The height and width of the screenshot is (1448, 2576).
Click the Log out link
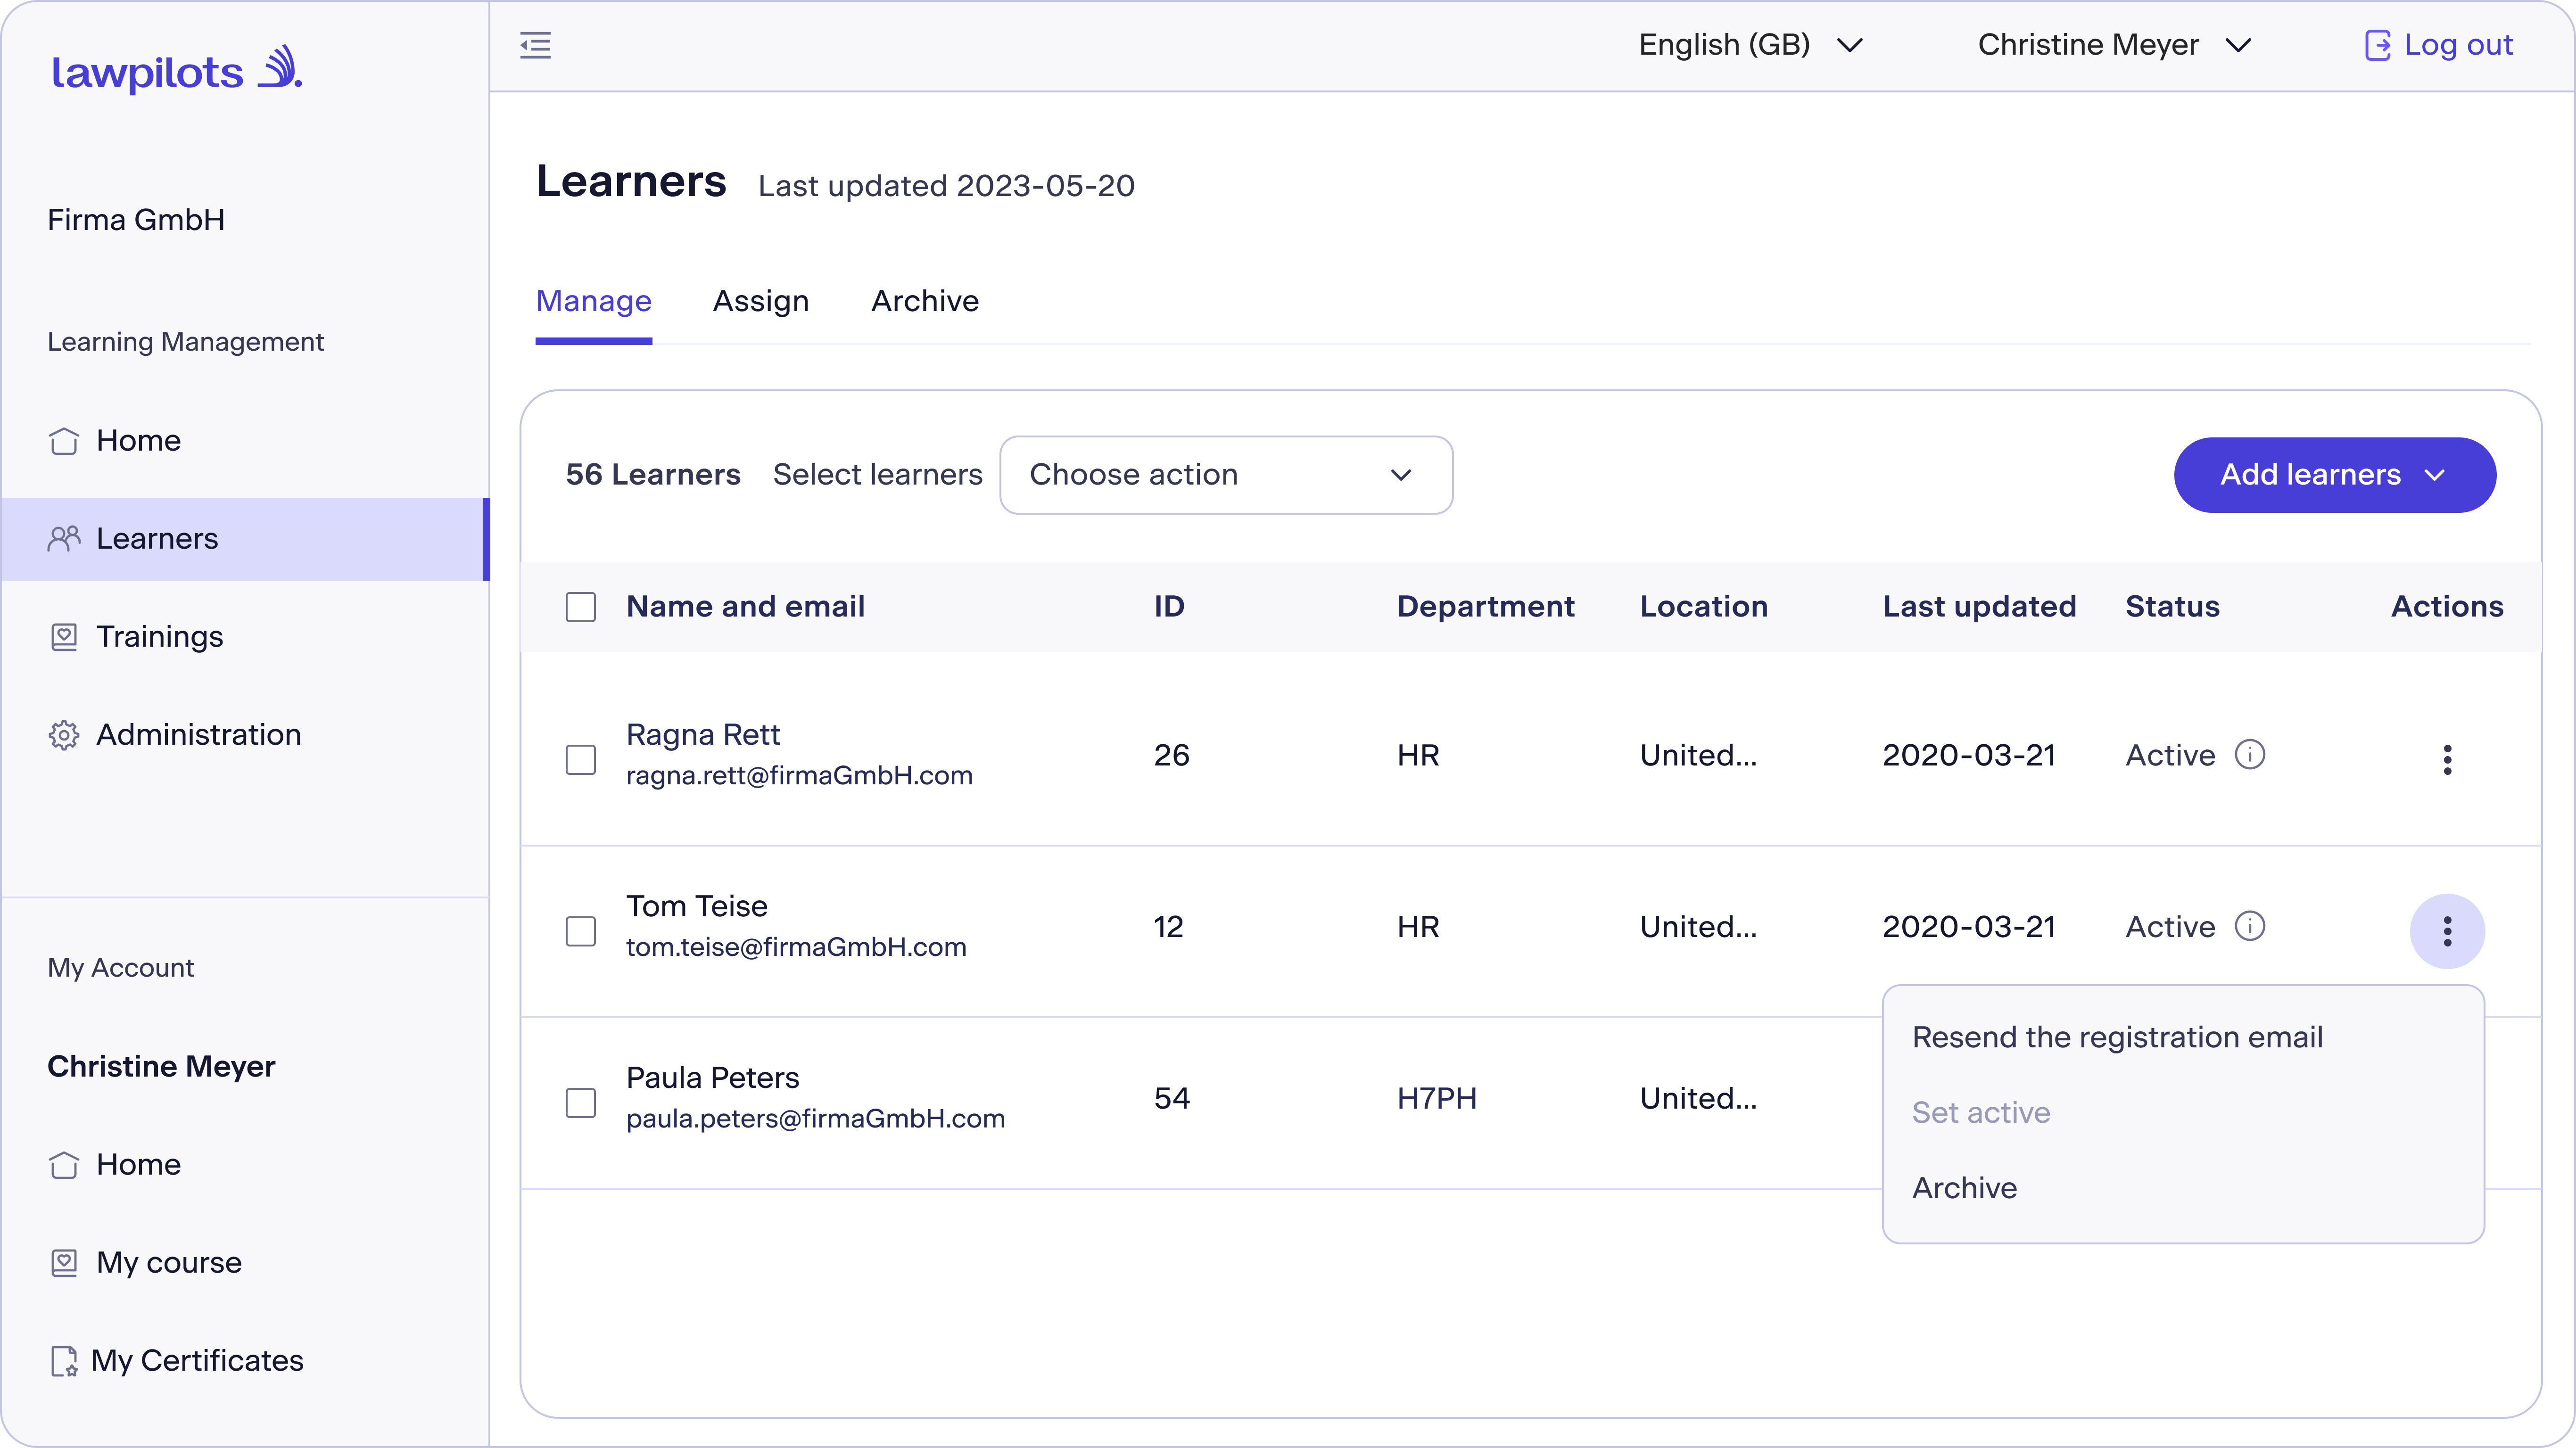(2458, 45)
